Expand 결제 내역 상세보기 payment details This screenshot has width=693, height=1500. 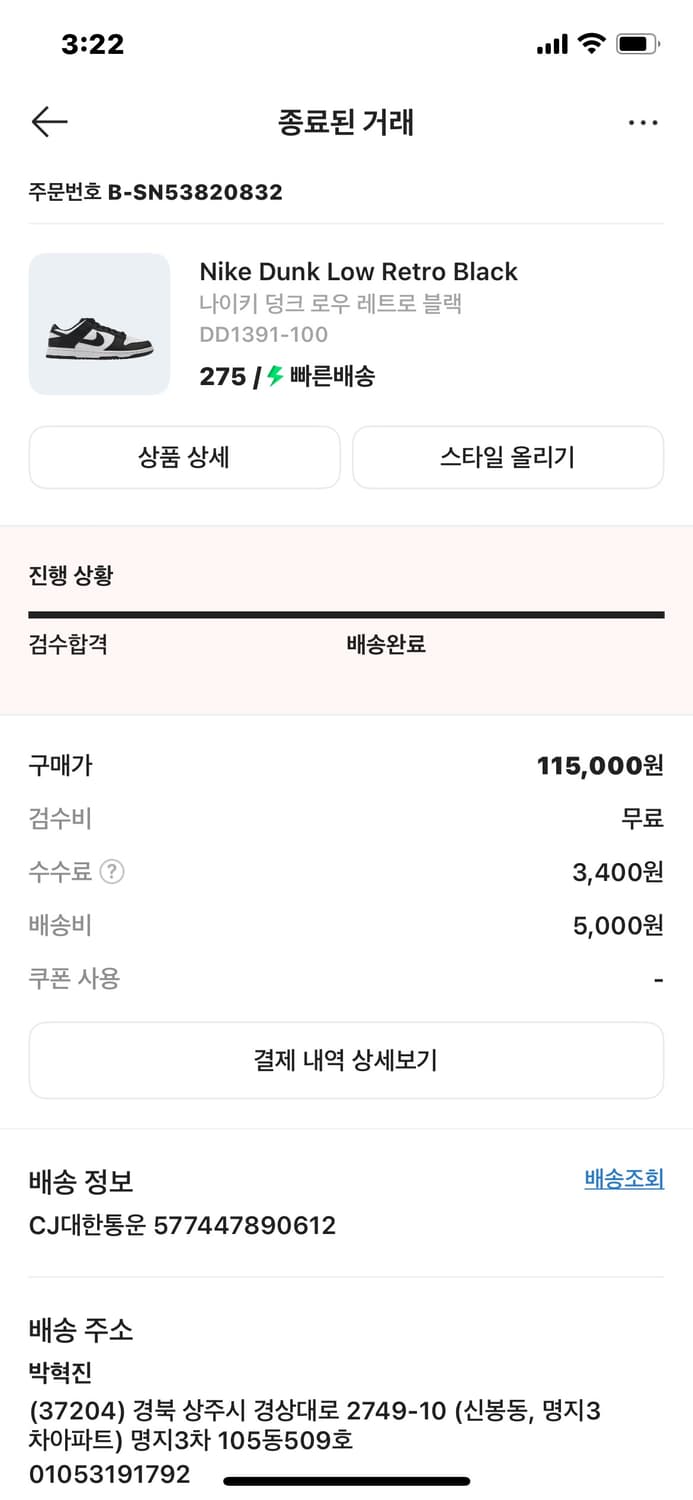(346, 1060)
